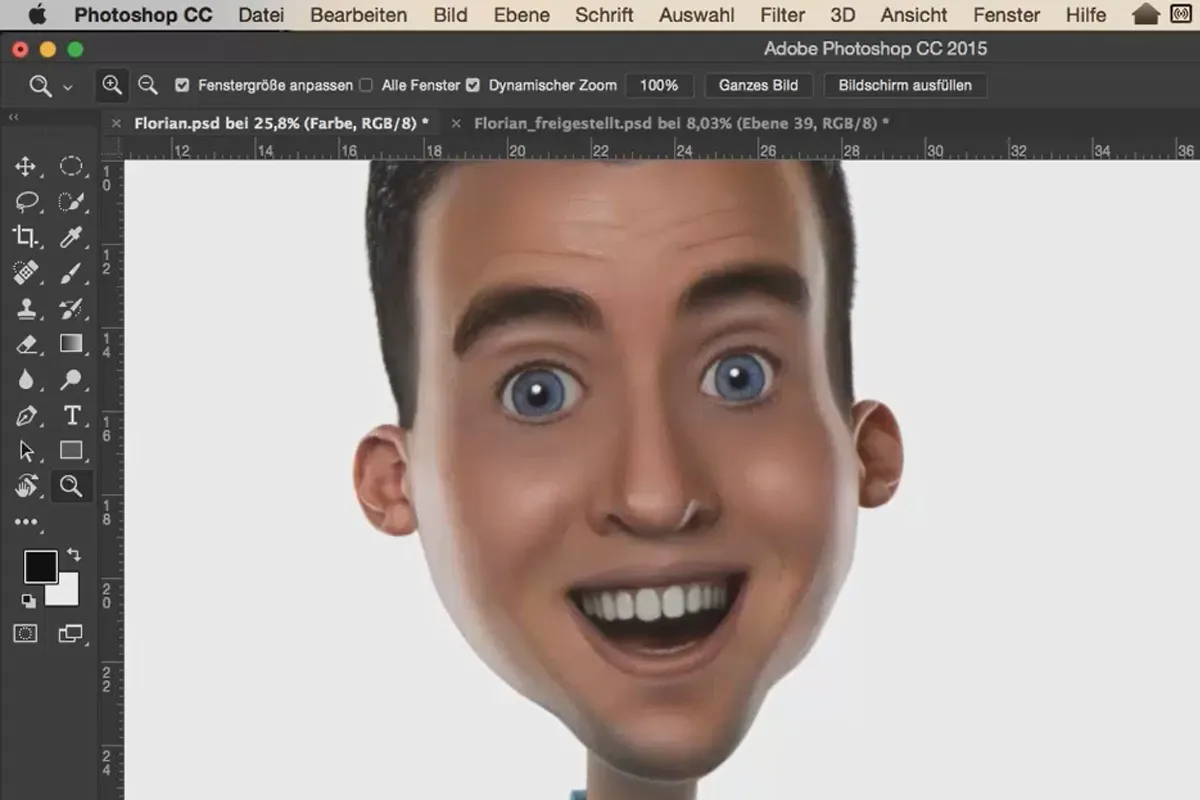Select the Lasso tool
This screenshot has width=1200, height=800.
click(x=26, y=202)
